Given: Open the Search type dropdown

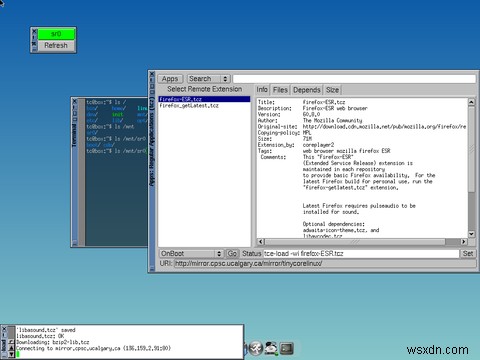Looking at the screenshot, I should pyautogui.click(x=209, y=79).
